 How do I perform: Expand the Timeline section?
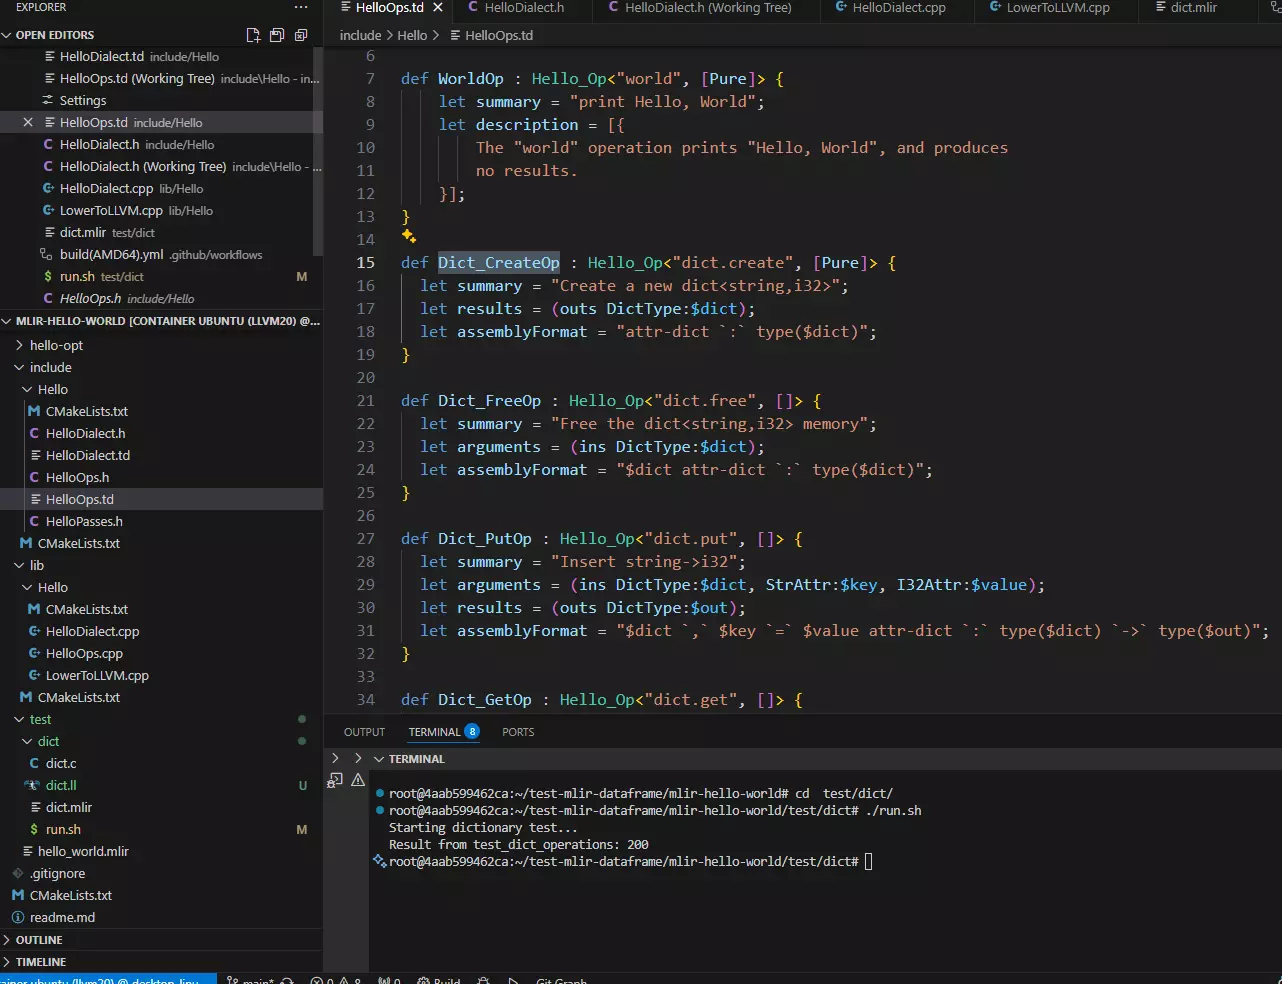pos(7,962)
